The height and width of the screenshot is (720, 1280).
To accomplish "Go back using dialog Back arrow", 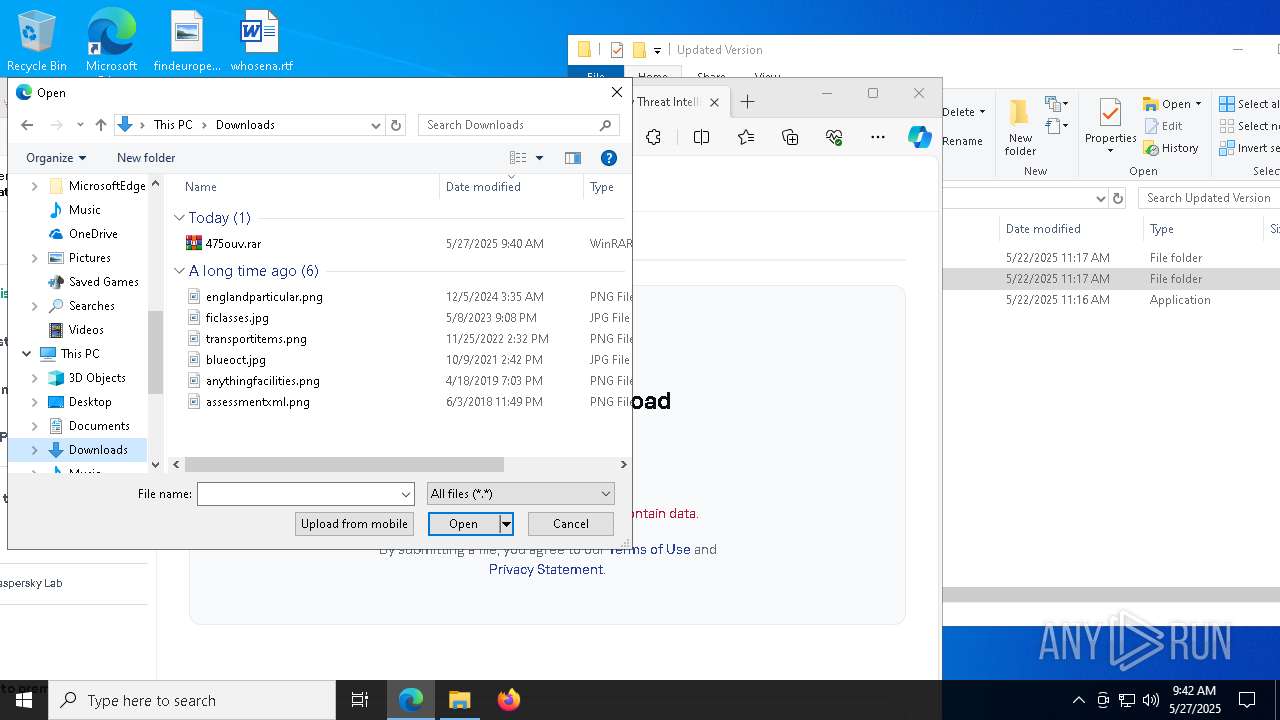I will point(27,125).
